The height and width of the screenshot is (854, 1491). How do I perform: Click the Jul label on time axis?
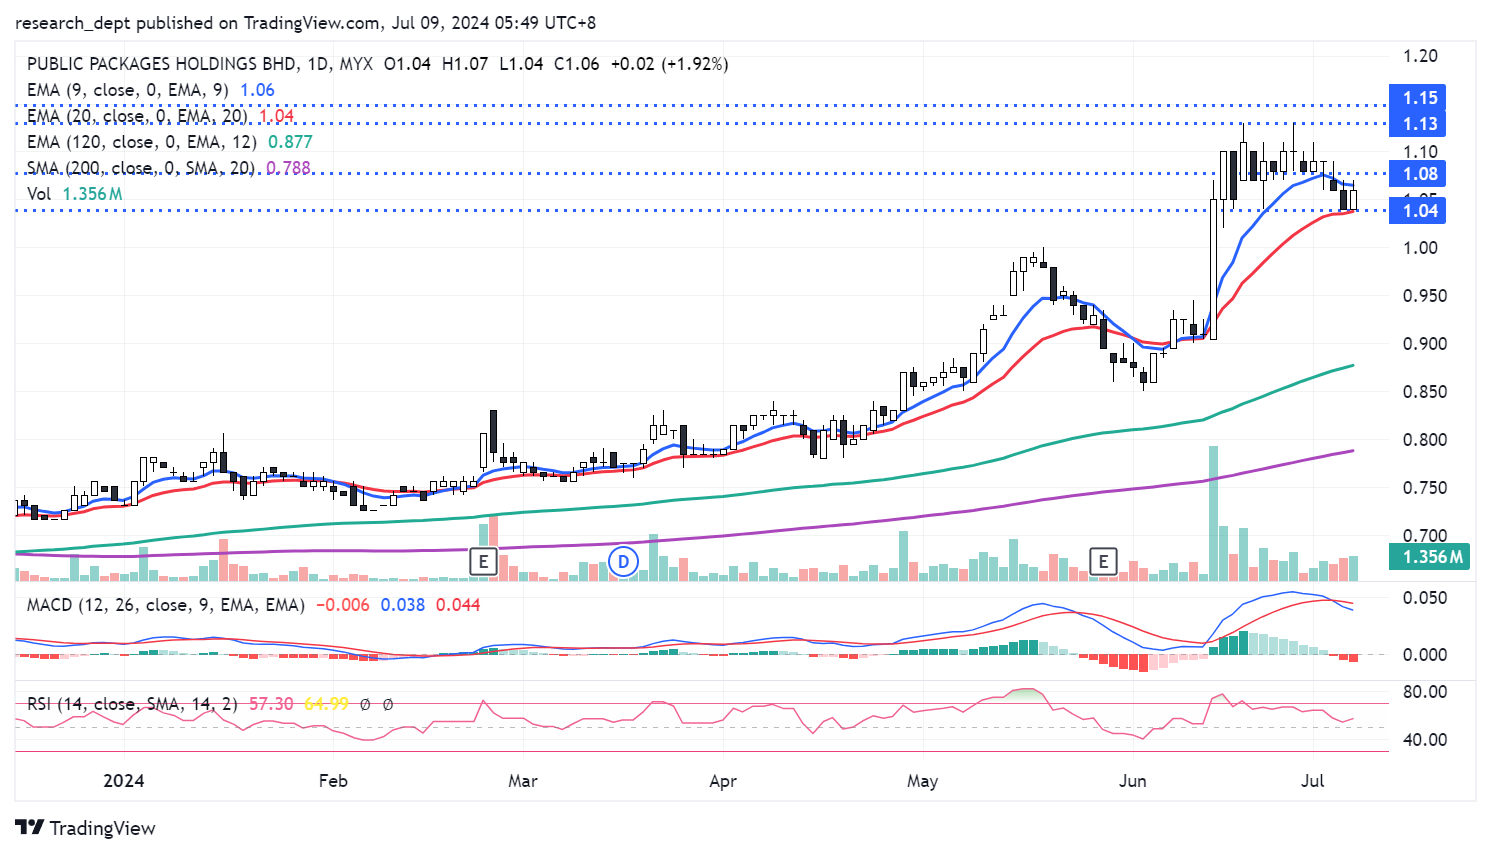click(1313, 780)
